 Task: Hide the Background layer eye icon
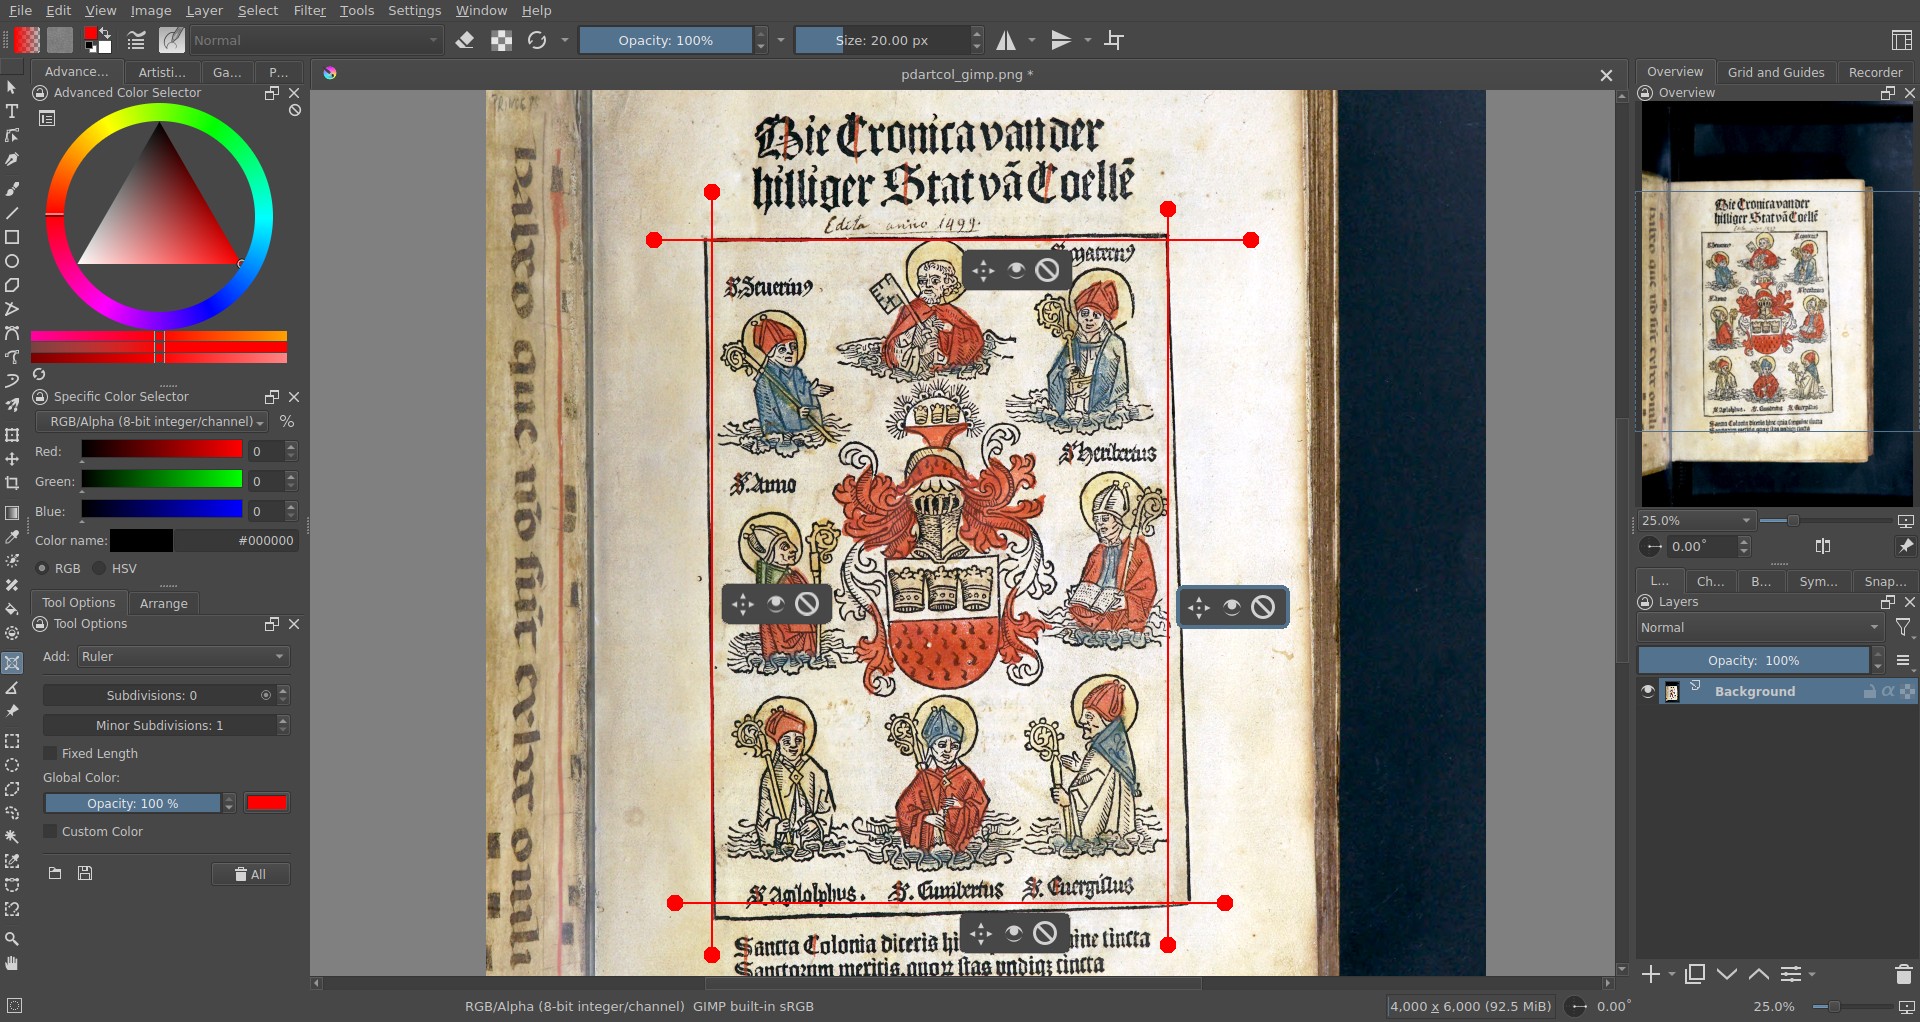click(1648, 691)
